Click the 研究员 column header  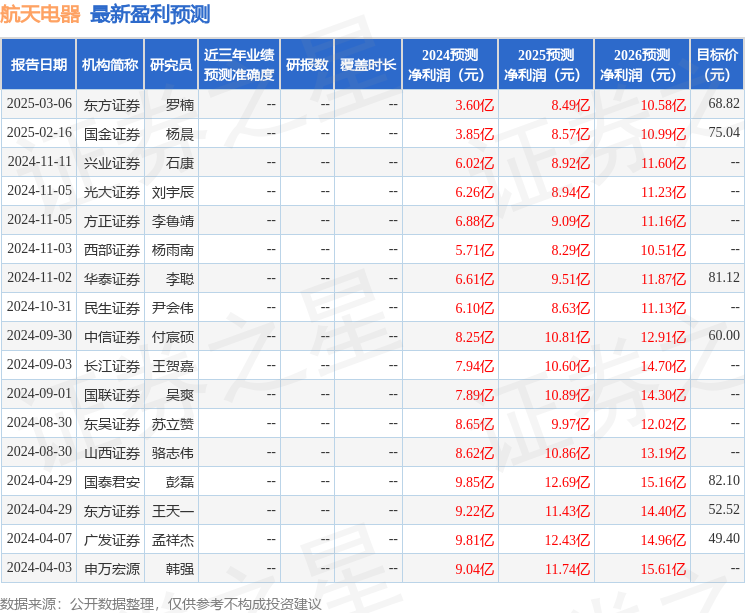click(x=171, y=65)
